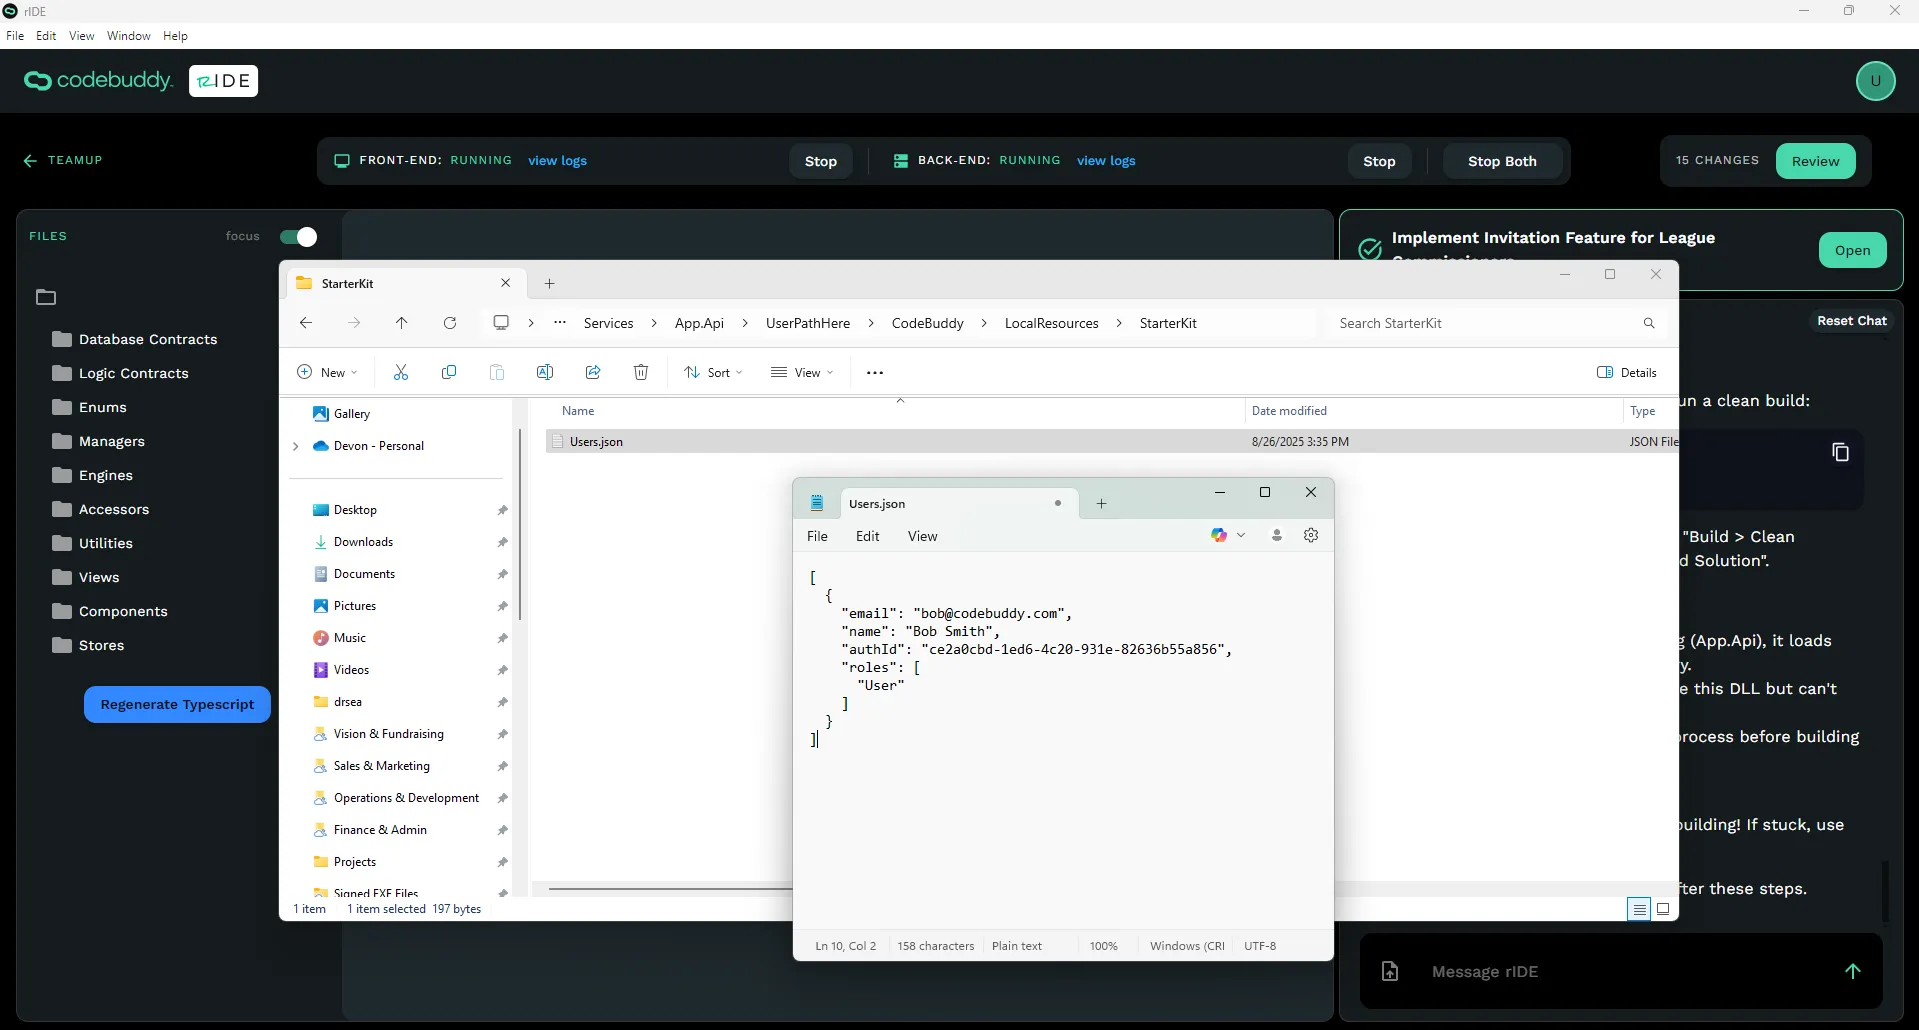
Task: Stop the front-end server
Action: coord(820,161)
